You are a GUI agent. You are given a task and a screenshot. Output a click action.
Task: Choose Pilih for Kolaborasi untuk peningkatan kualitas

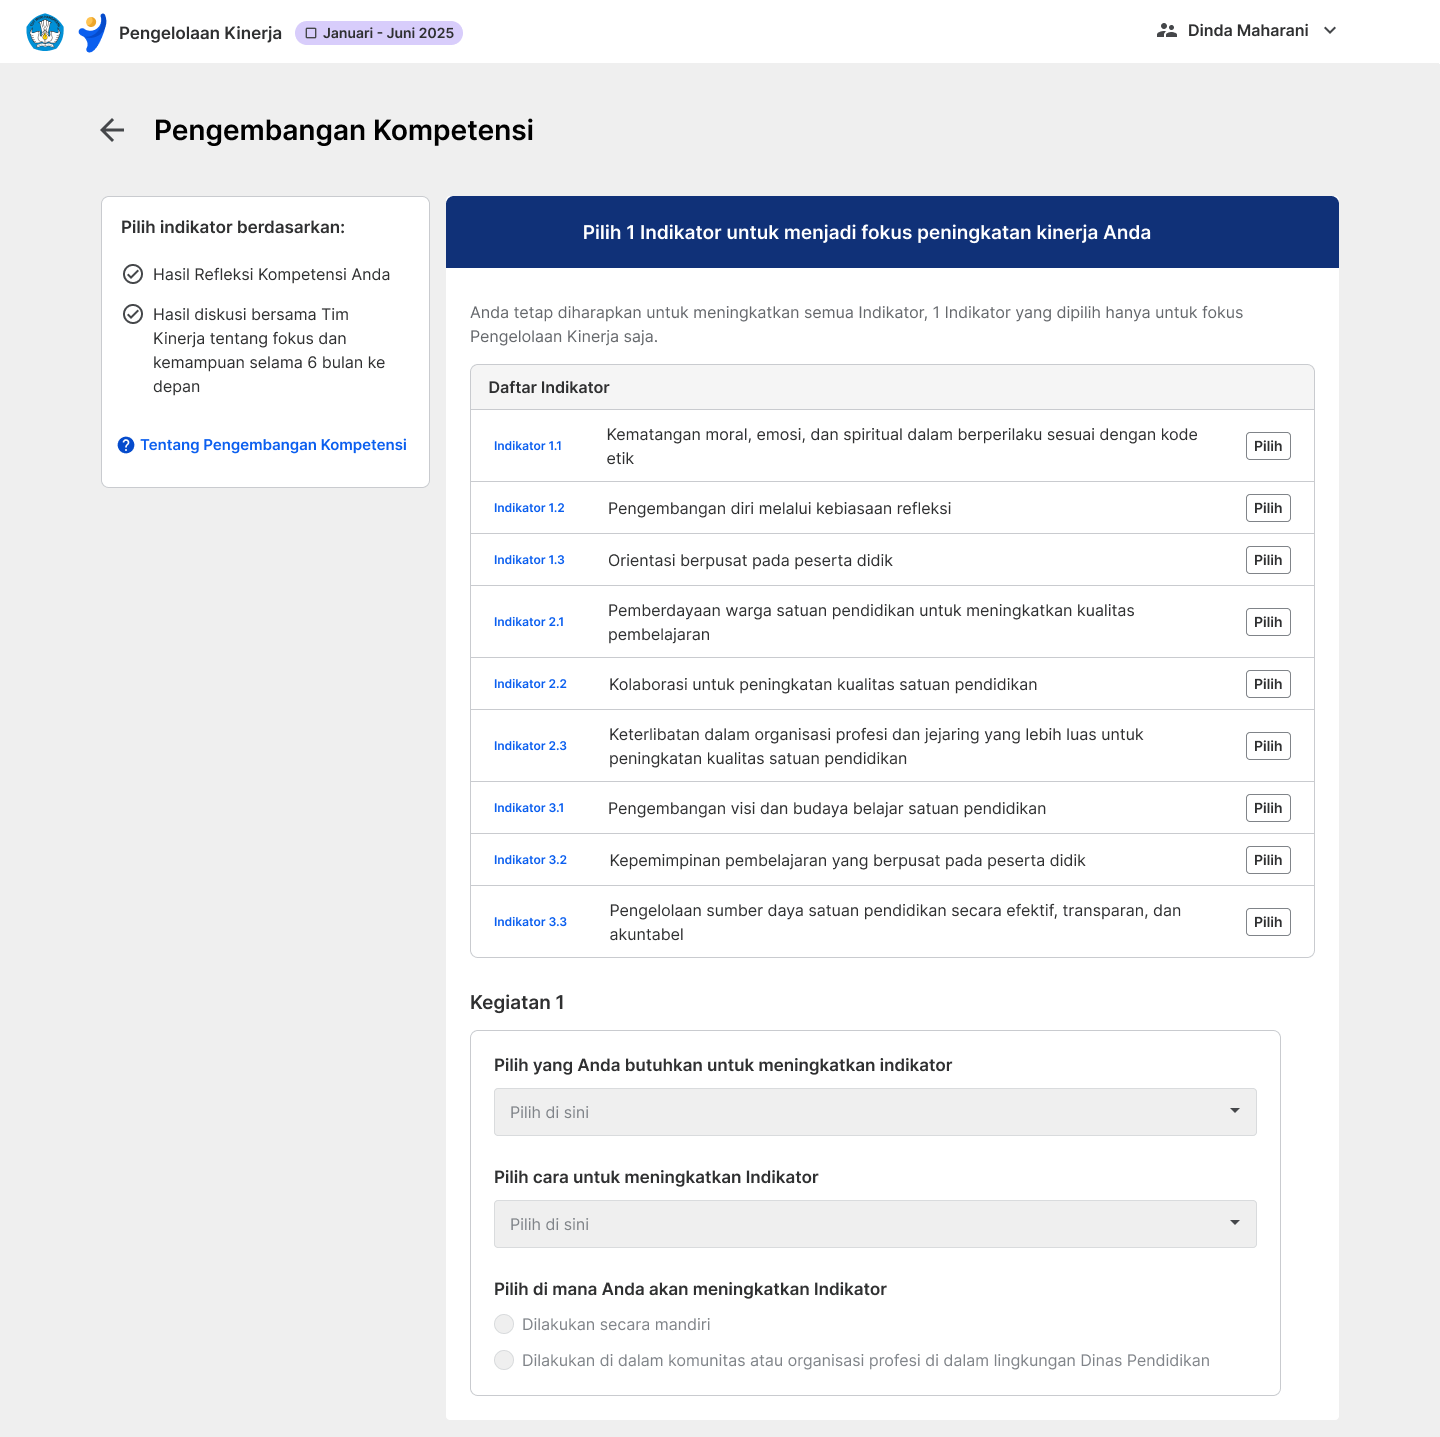(1268, 684)
